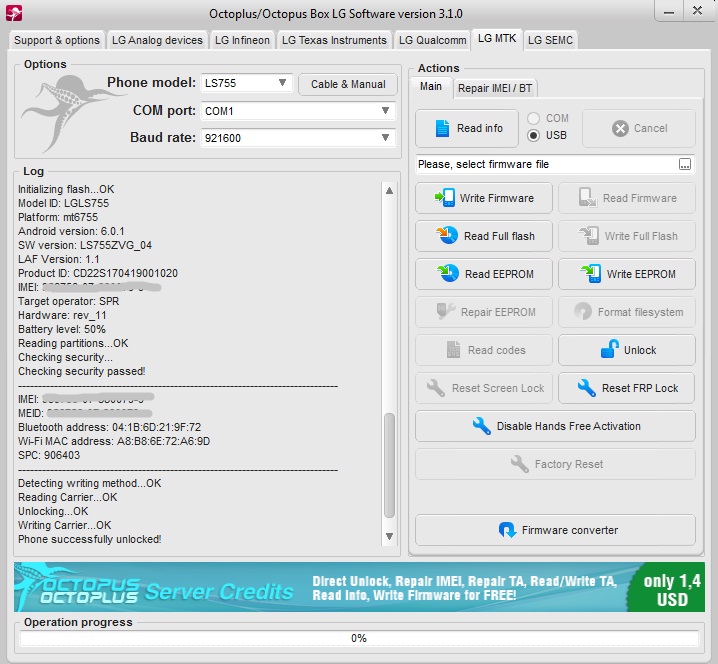Switch to LG Qualcomm tab

pos(432,40)
